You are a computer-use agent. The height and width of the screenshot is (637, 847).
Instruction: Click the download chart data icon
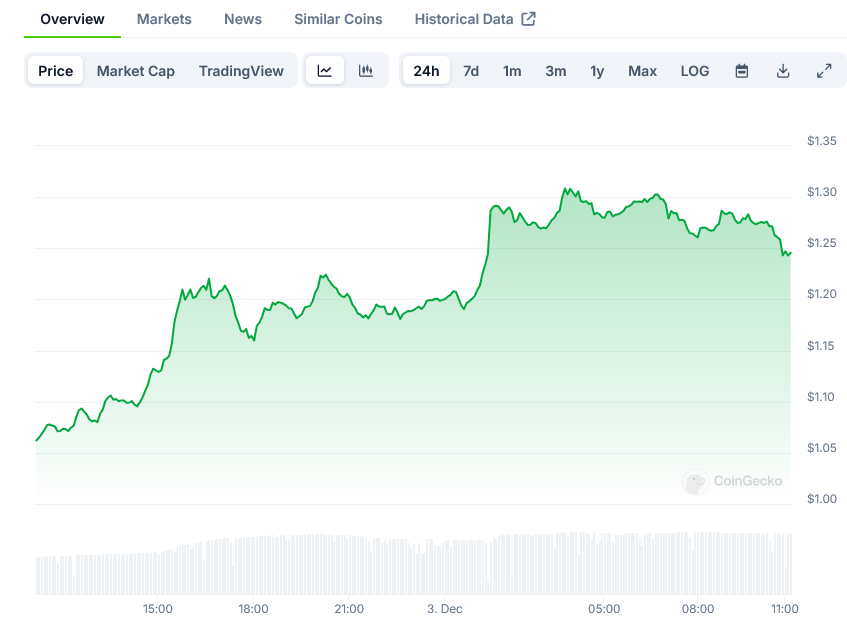click(x=783, y=71)
